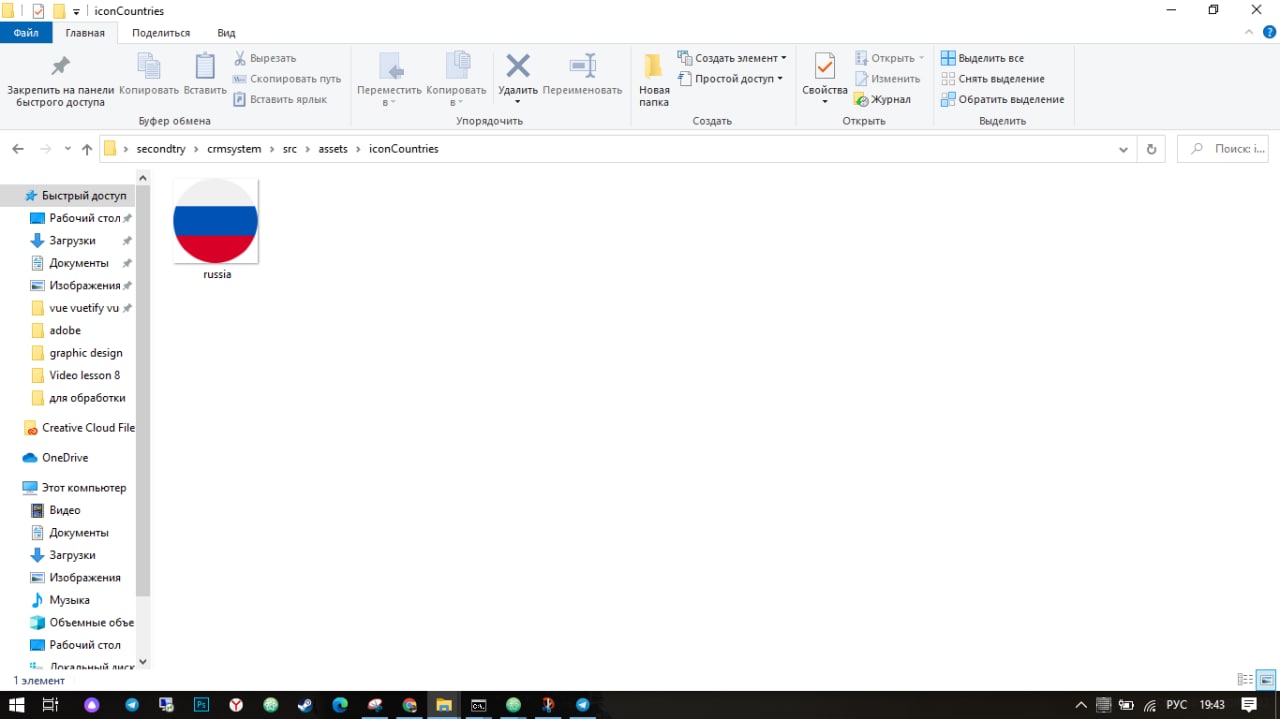The height and width of the screenshot is (719, 1280).
Task: Switch to details view icon
Action: tap(1245, 680)
